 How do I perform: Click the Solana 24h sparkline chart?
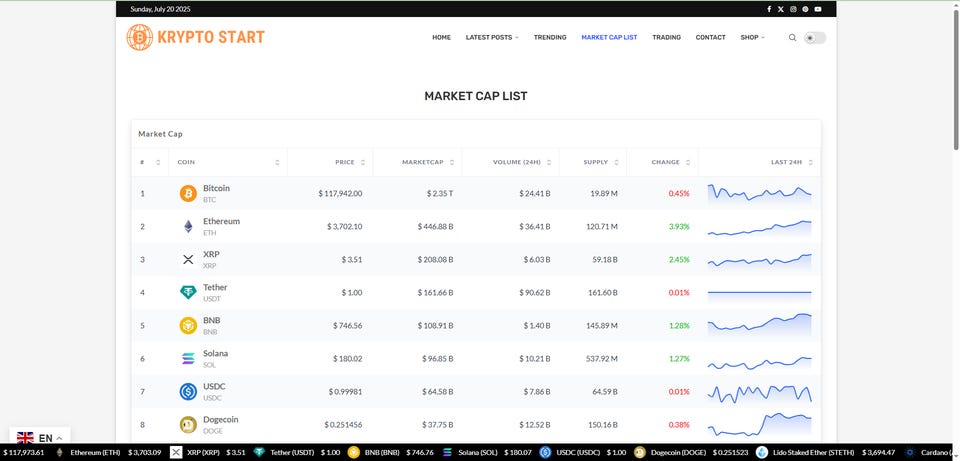[x=759, y=359]
